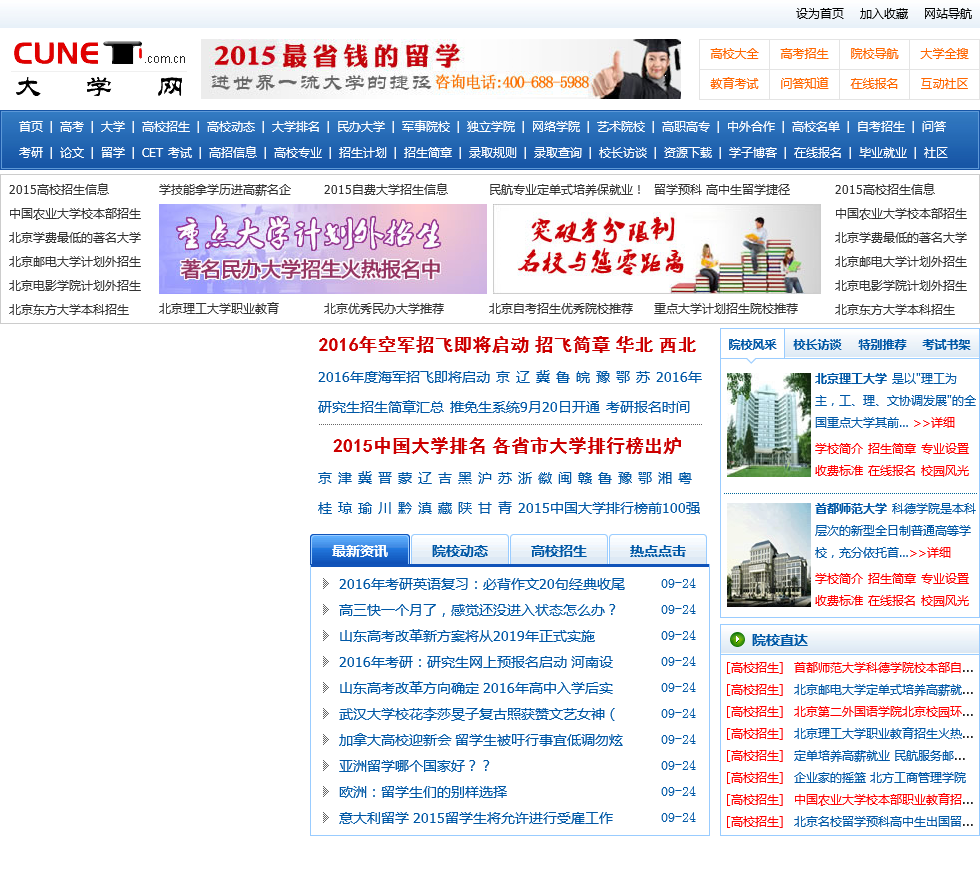Click arrow bullet before 欧洲：留学生们的别样选择
Screen dimensions: 980x891
pyautogui.click(x=325, y=792)
